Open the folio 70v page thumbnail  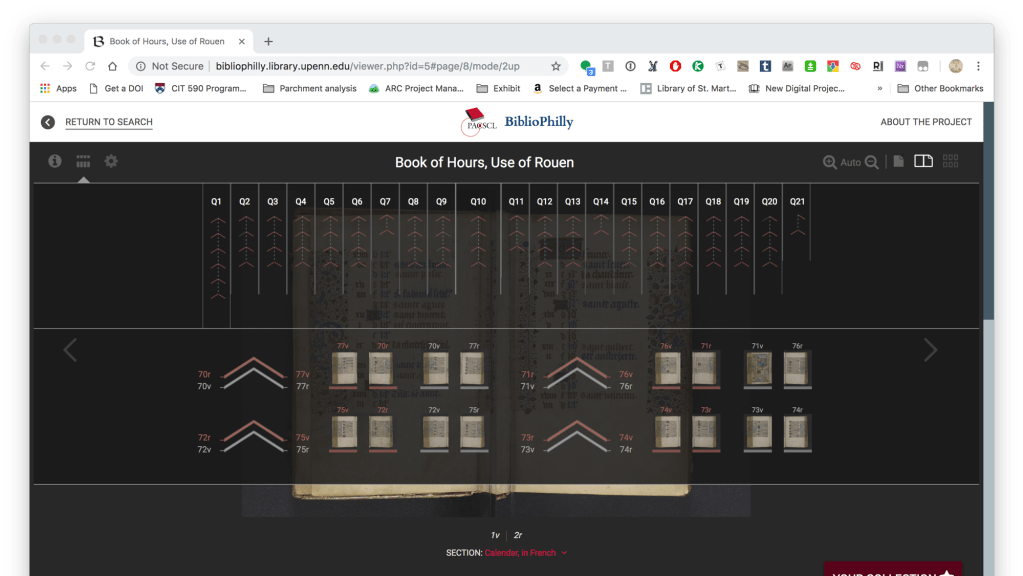pos(434,368)
